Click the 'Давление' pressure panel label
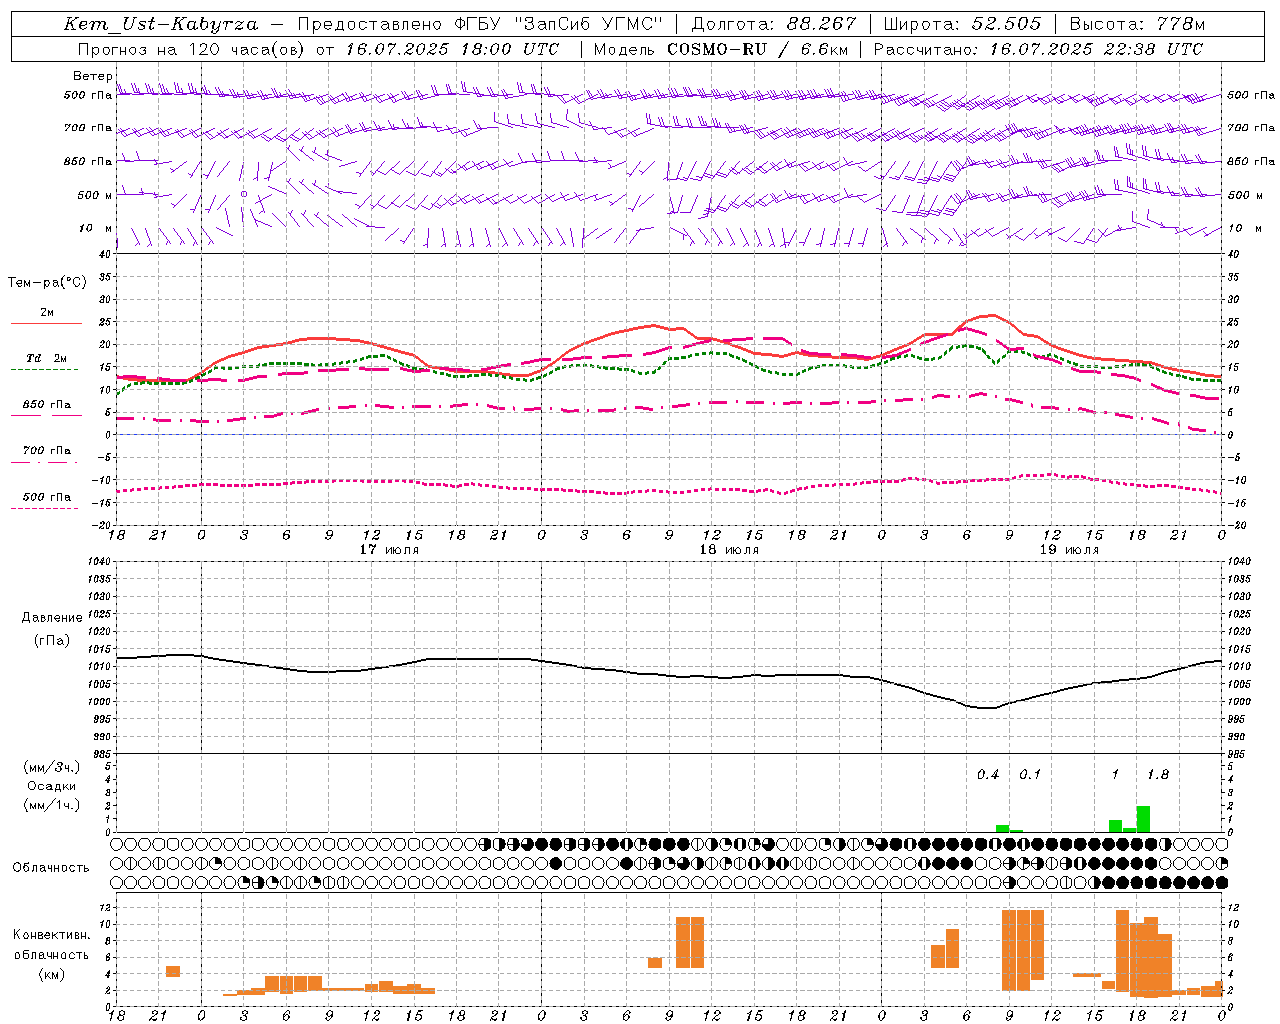 (52, 618)
